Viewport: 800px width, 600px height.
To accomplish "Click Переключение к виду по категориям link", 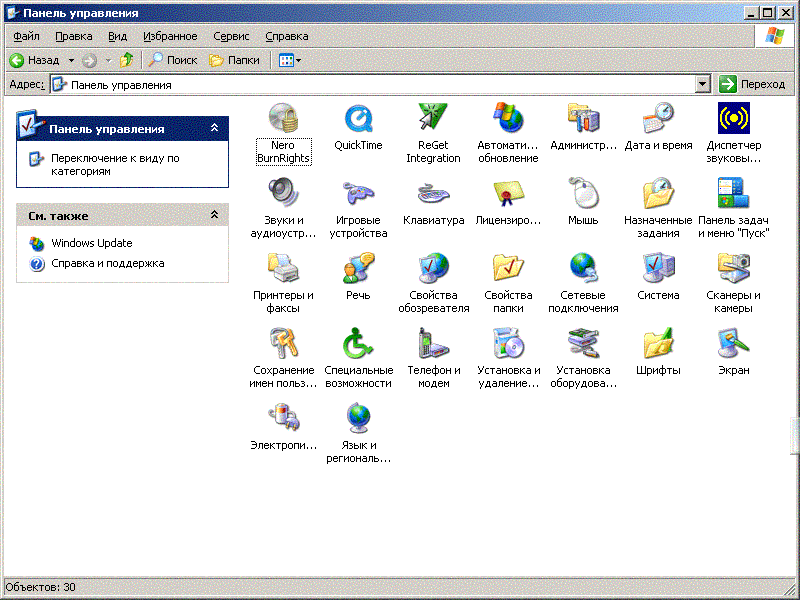I will point(115,164).
